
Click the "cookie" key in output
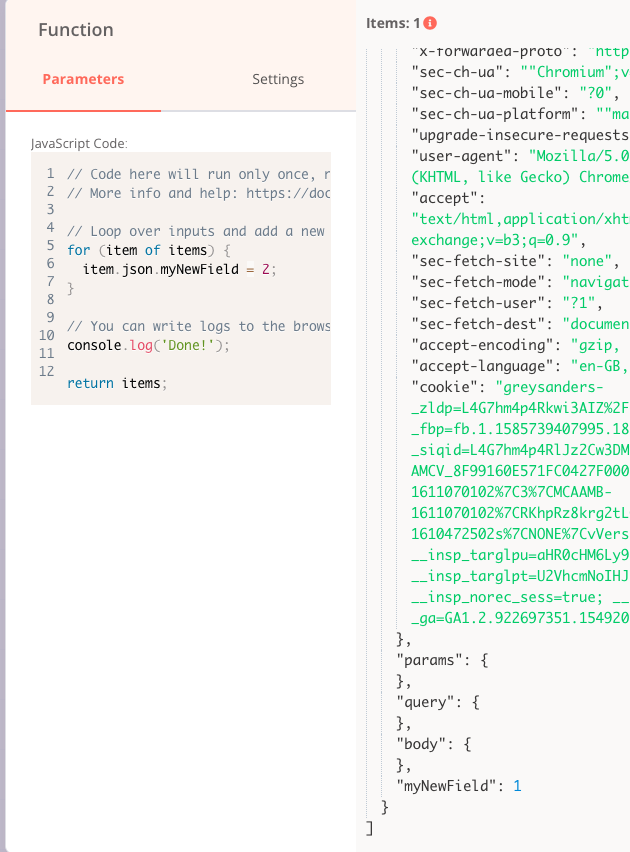pos(448,387)
